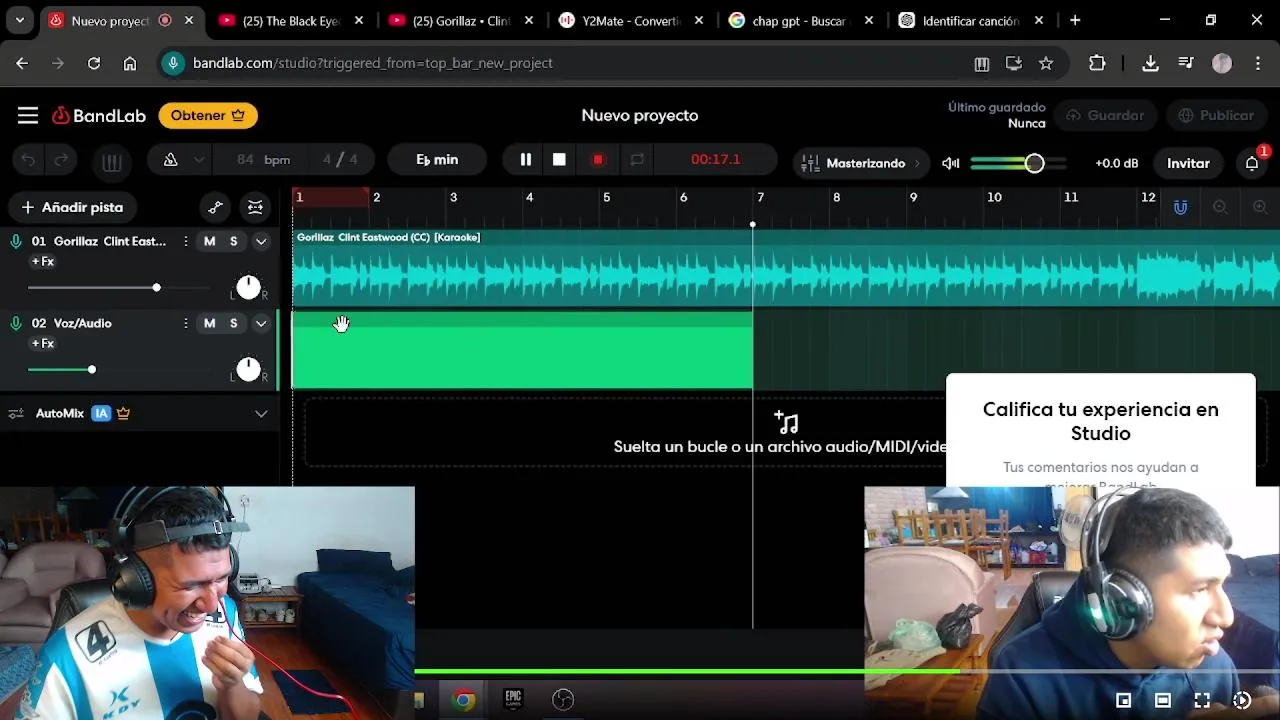Open the automation curve tool

point(215,208)
